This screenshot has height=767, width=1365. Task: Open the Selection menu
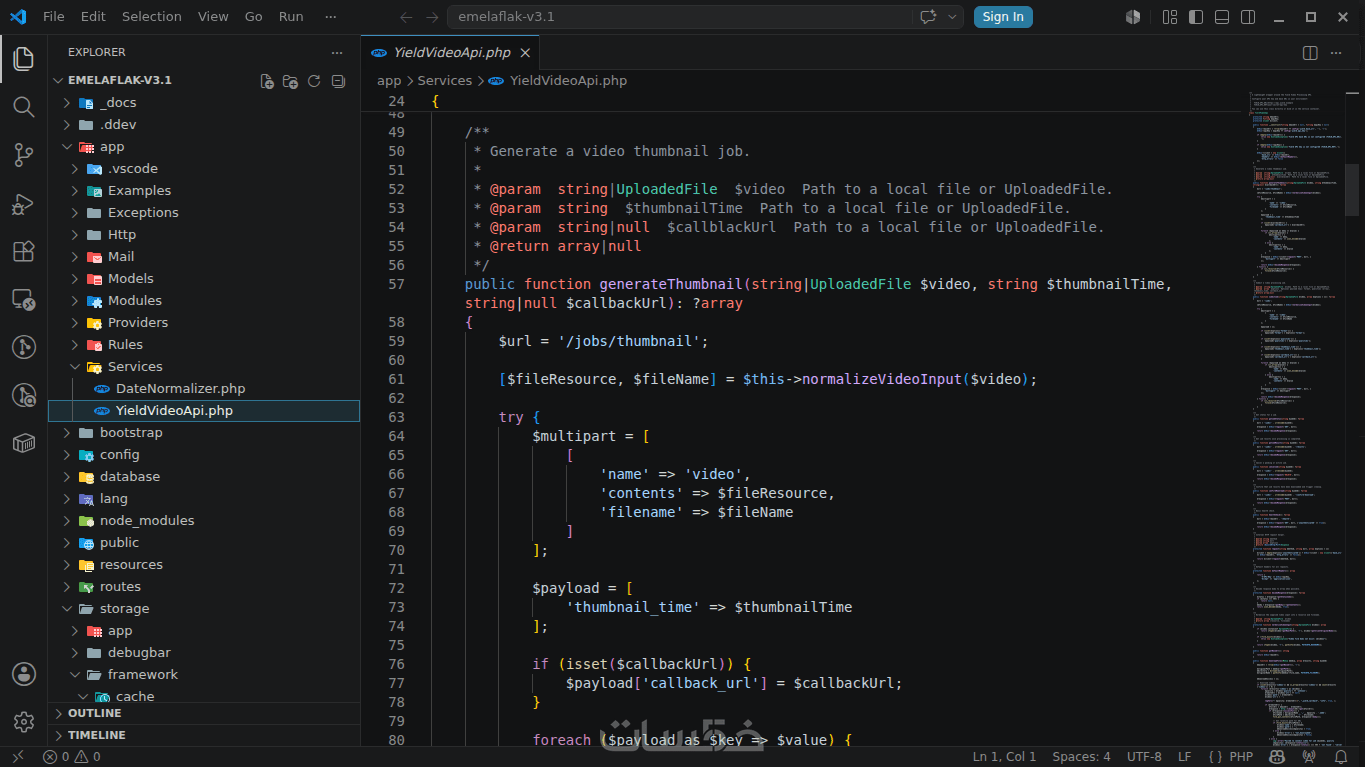point(152,17)
